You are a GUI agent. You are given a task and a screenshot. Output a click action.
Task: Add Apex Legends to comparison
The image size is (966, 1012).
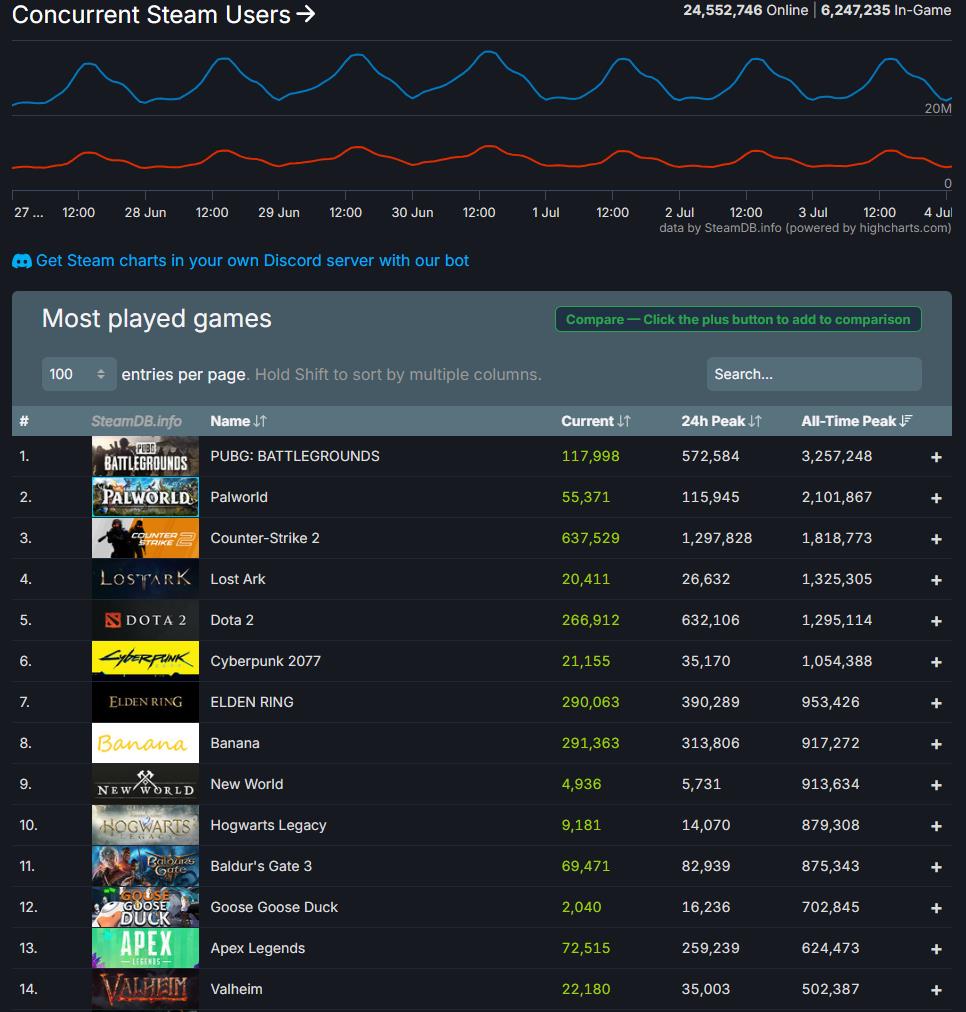[x=936, y=949]
